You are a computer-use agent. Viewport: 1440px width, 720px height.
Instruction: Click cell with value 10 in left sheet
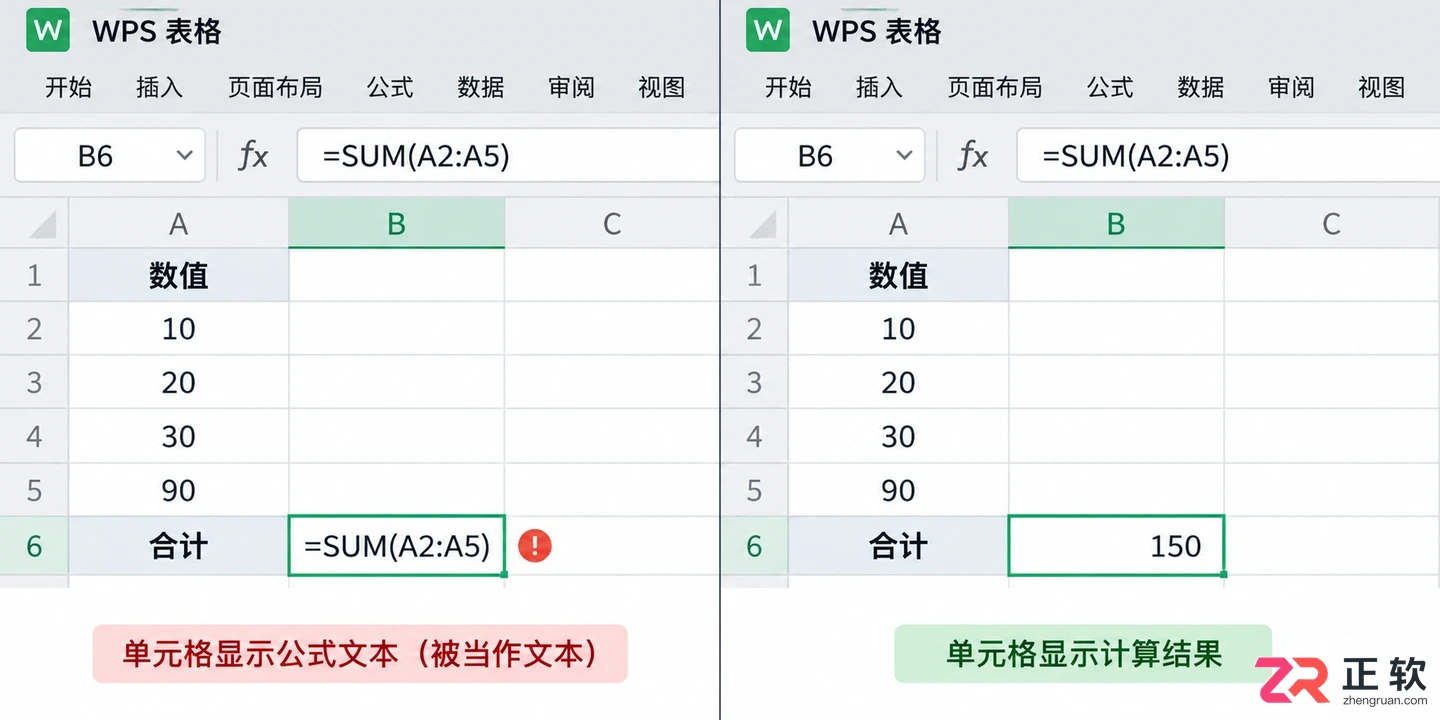(x=179, y=329)
